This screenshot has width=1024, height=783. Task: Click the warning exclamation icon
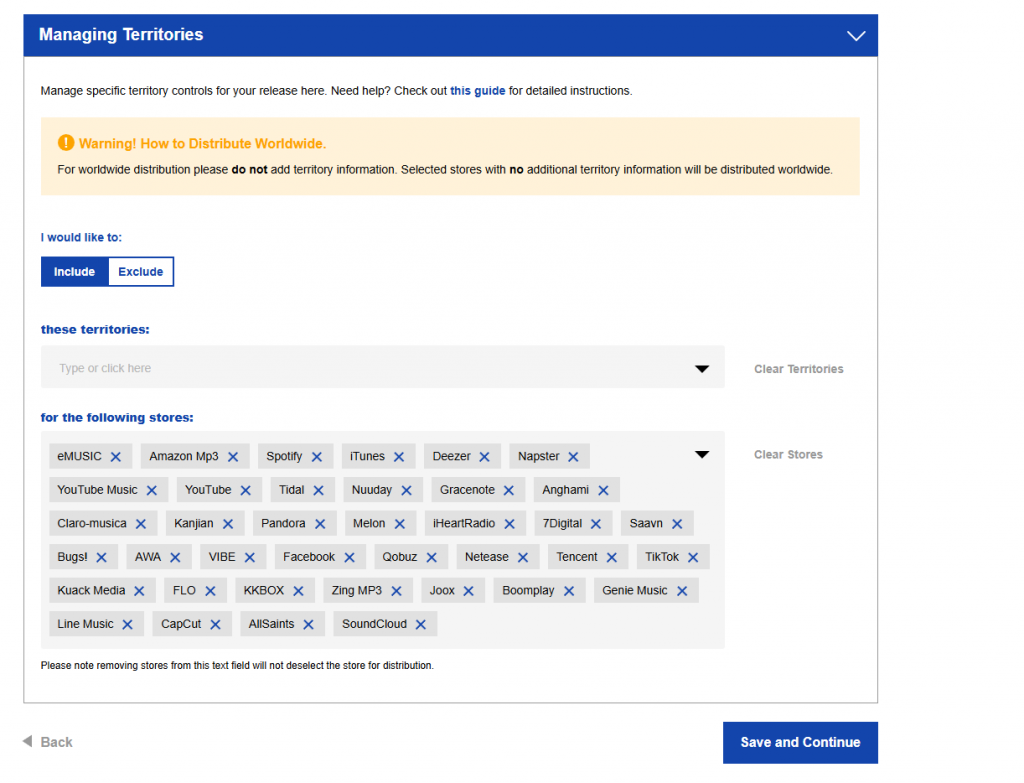66,143
